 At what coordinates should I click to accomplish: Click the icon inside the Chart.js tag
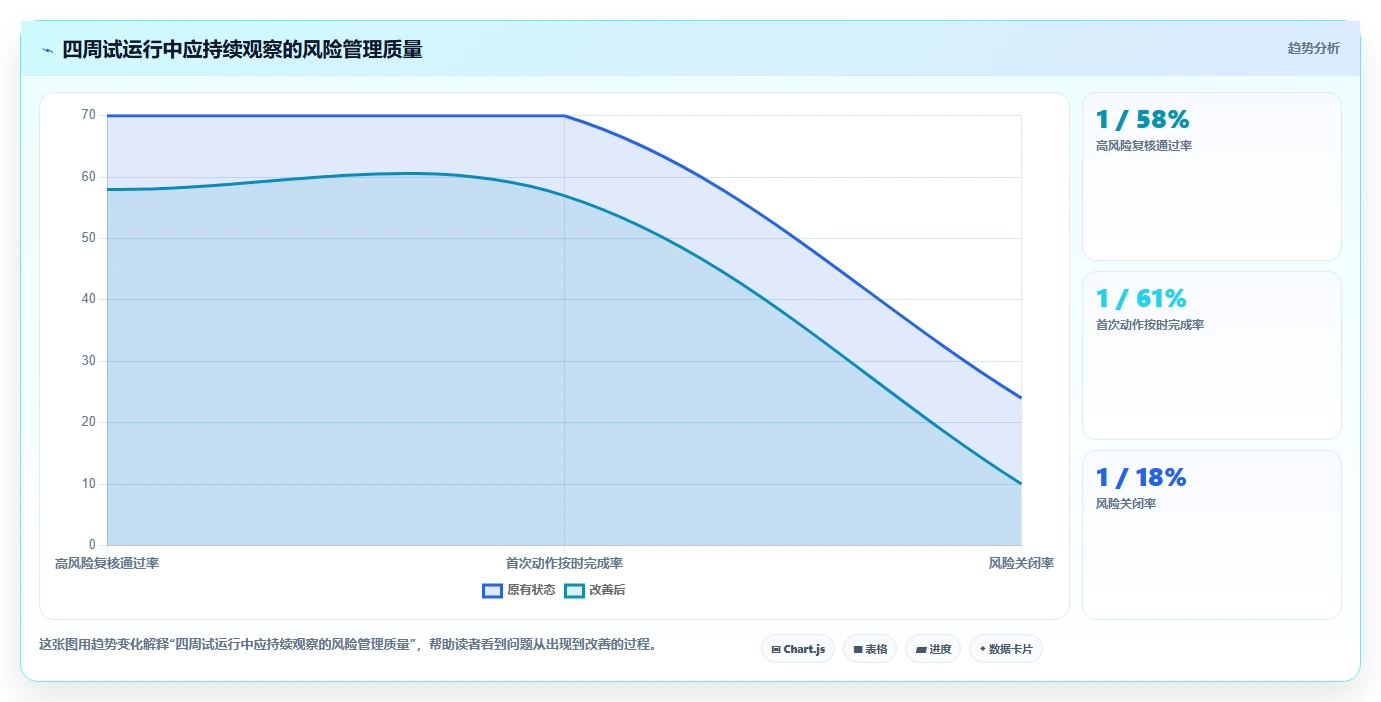(x=776, y=650)
